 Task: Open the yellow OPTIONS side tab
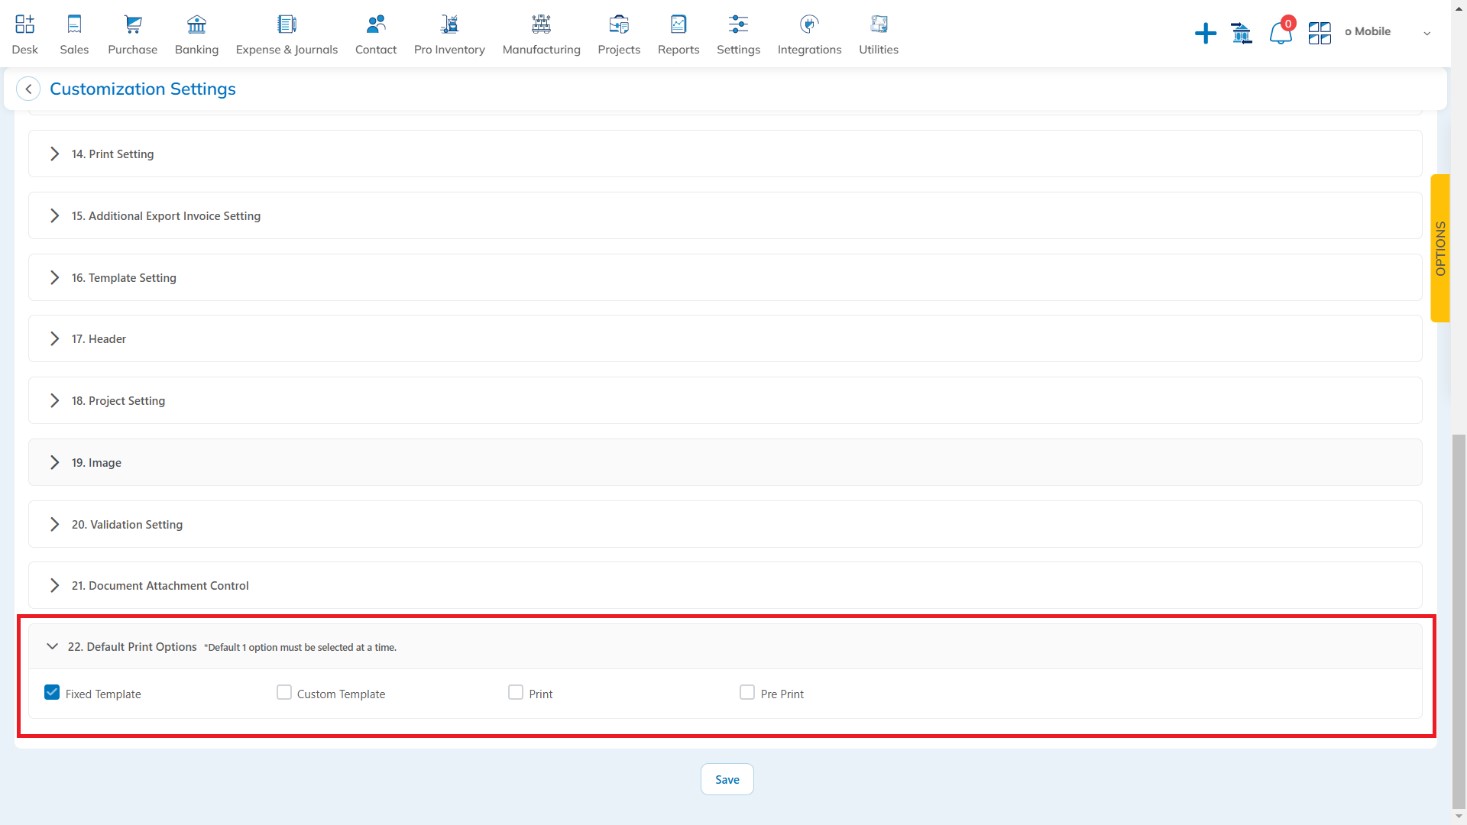coord(1440,248)
